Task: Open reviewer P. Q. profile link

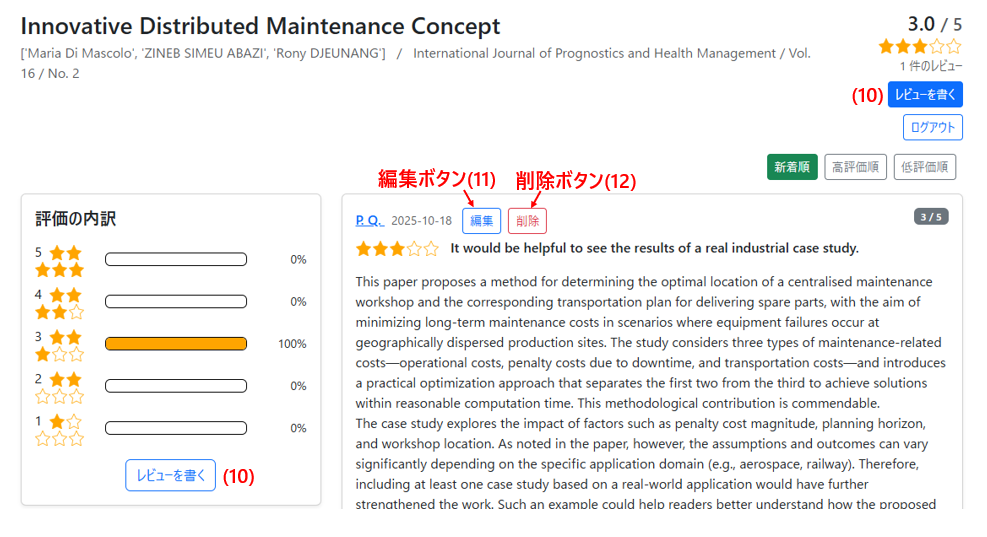Action: (x=369, y=220)
